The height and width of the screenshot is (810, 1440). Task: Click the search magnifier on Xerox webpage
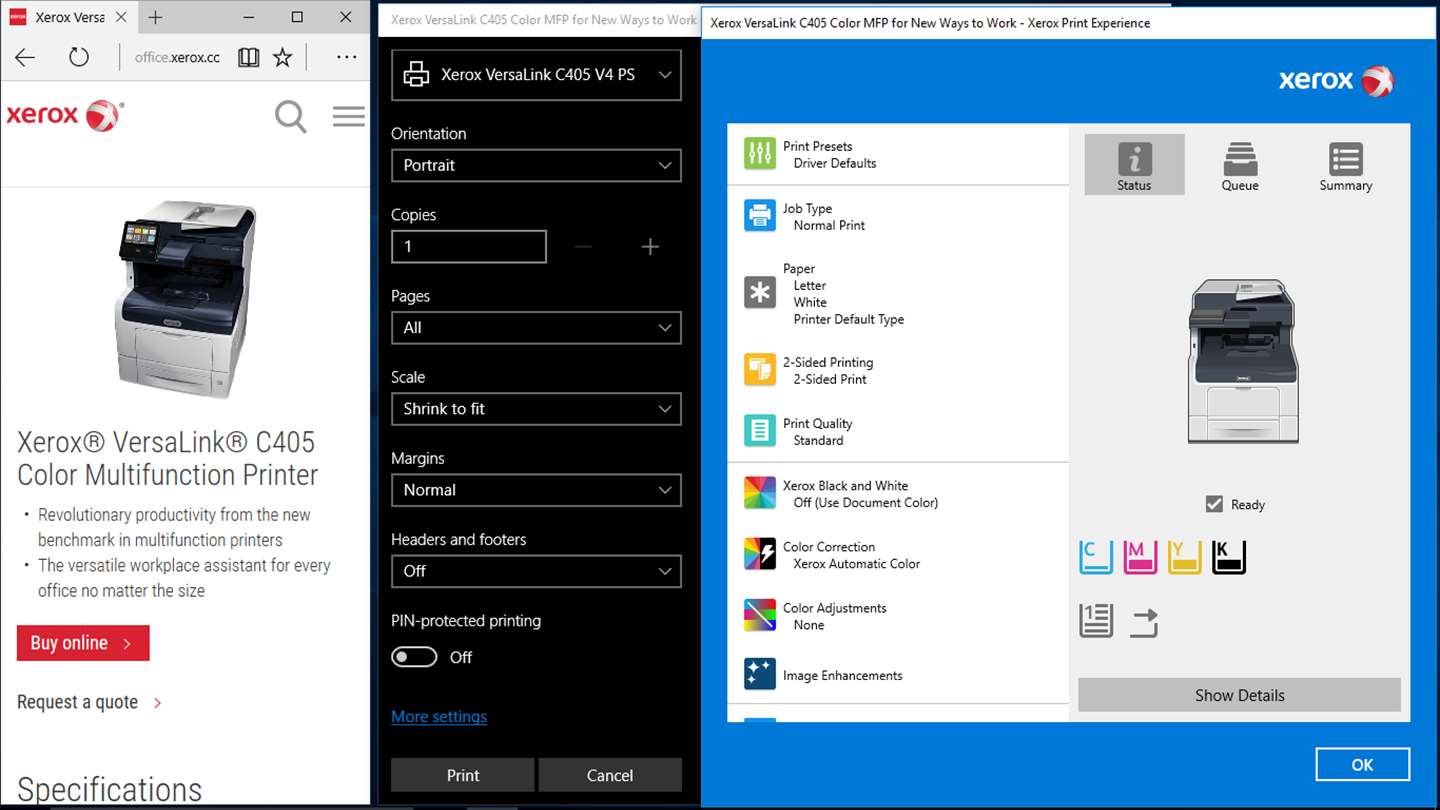click(x=291, y=117)
